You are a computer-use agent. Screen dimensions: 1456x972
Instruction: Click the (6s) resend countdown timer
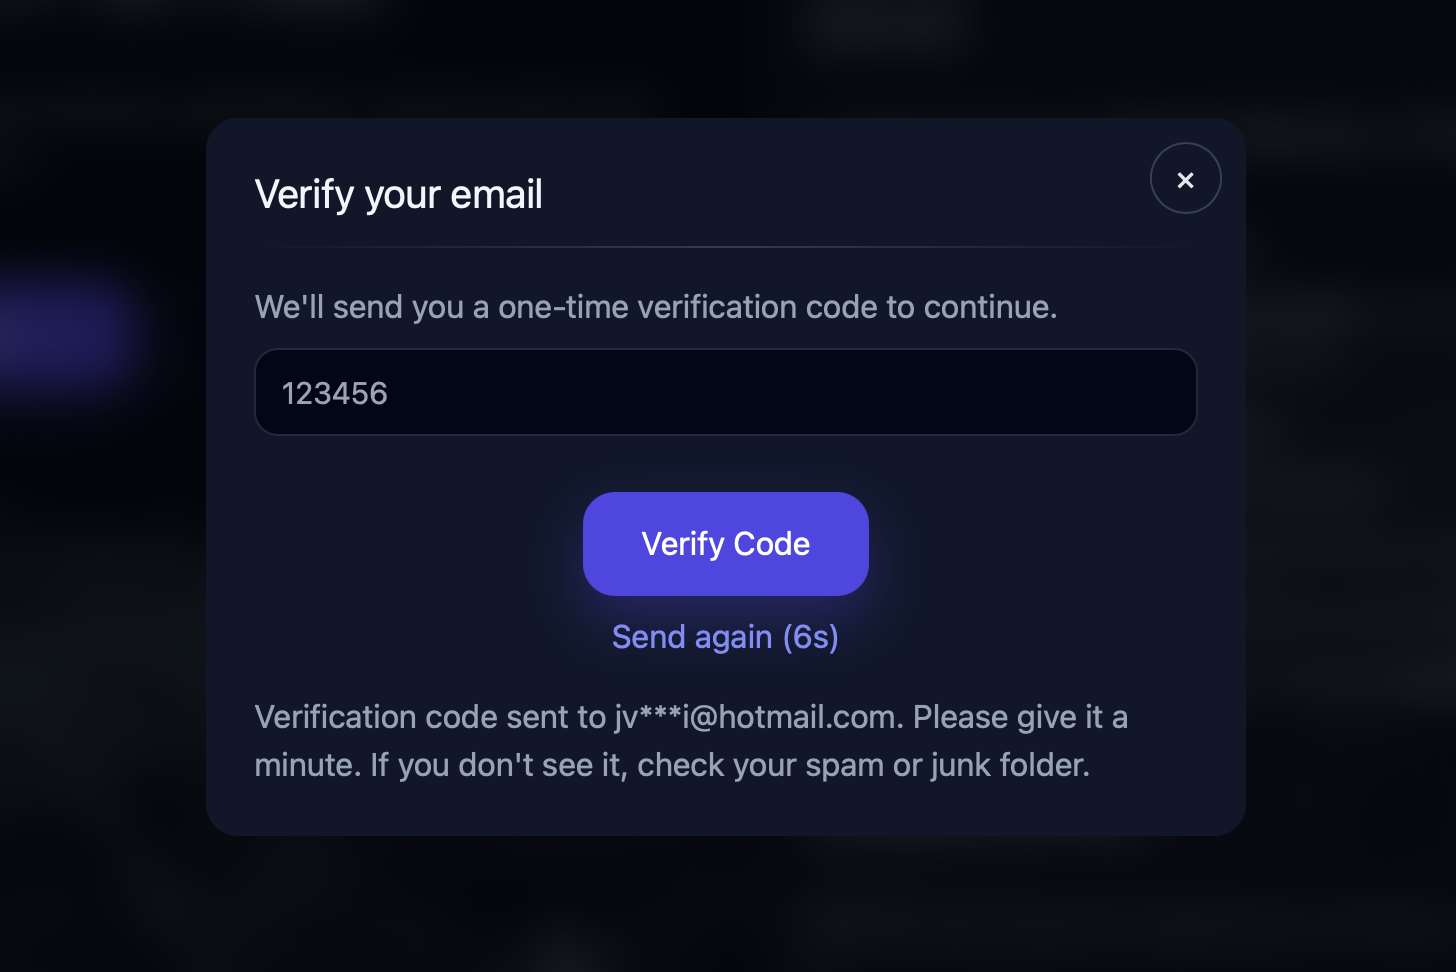(811, 637)
